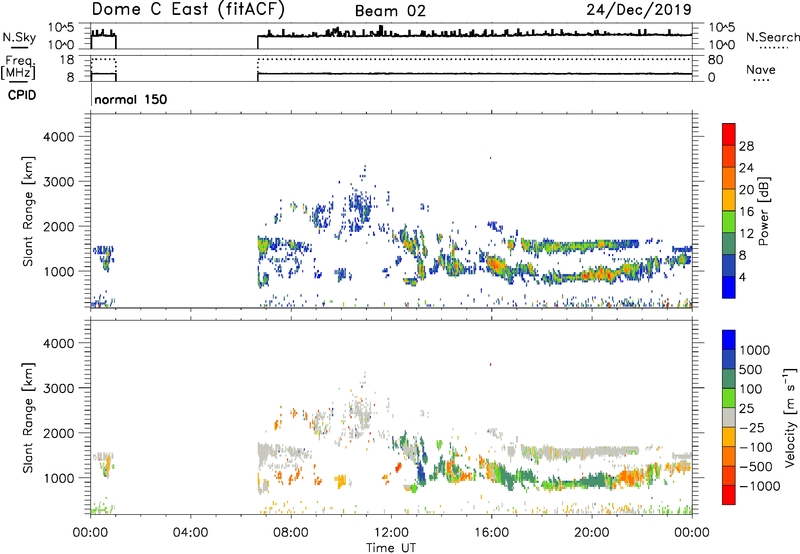This screenshot has height=554, width=800.
Task: Click the '500' velocity colorbar tick value
Action: (x=753, y=370)
